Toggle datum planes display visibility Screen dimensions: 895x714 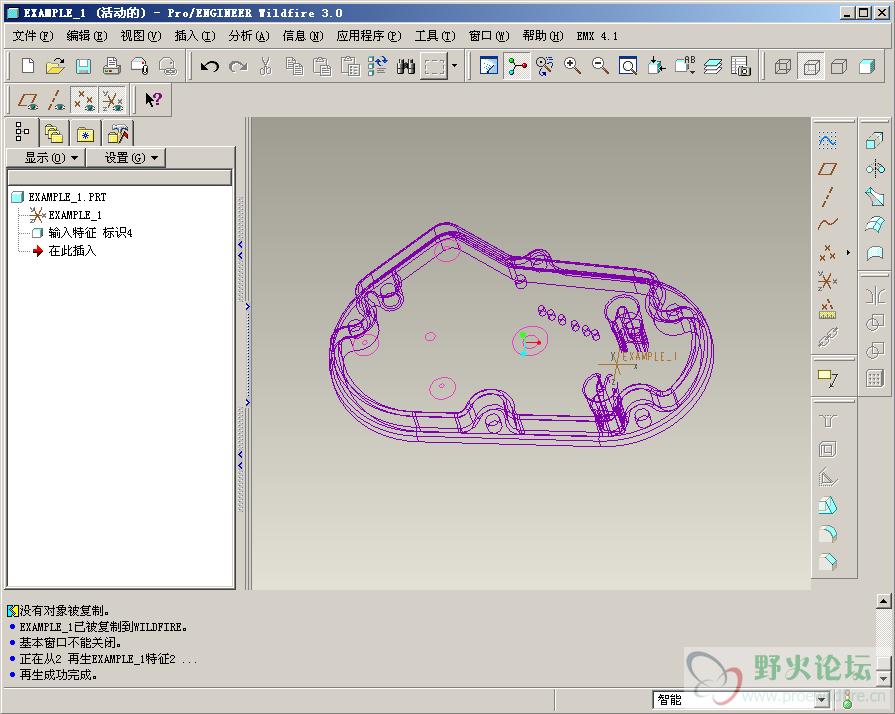[x=28, y=100]
